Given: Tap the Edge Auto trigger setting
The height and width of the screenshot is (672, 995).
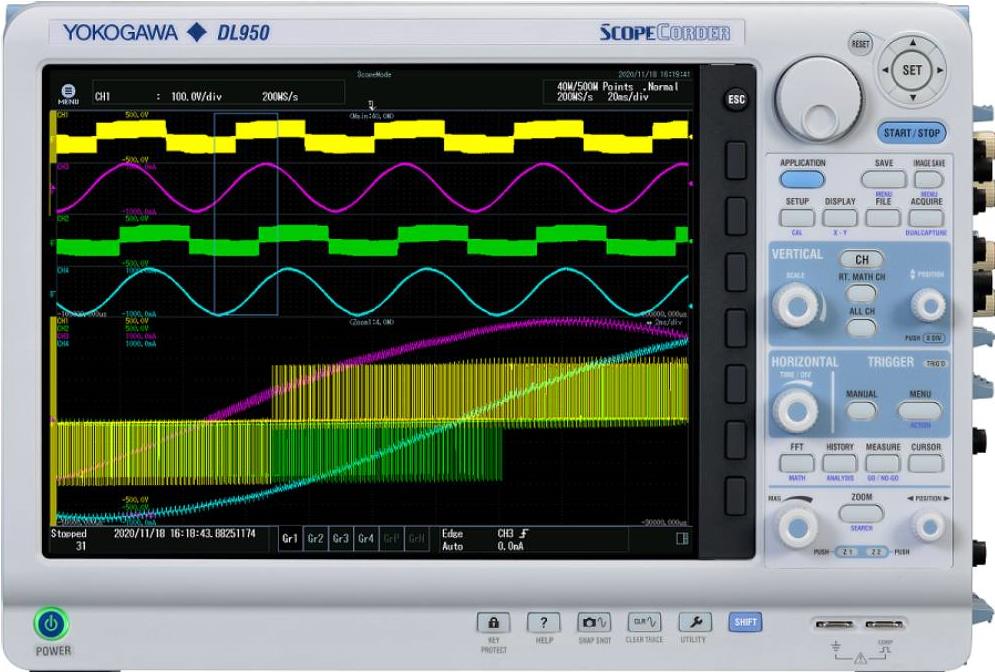Looking at the screenshot, I should coord(453,539).
